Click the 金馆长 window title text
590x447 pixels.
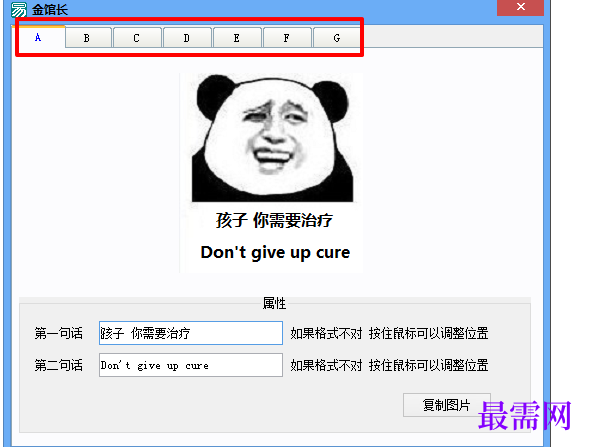[50, 10]
